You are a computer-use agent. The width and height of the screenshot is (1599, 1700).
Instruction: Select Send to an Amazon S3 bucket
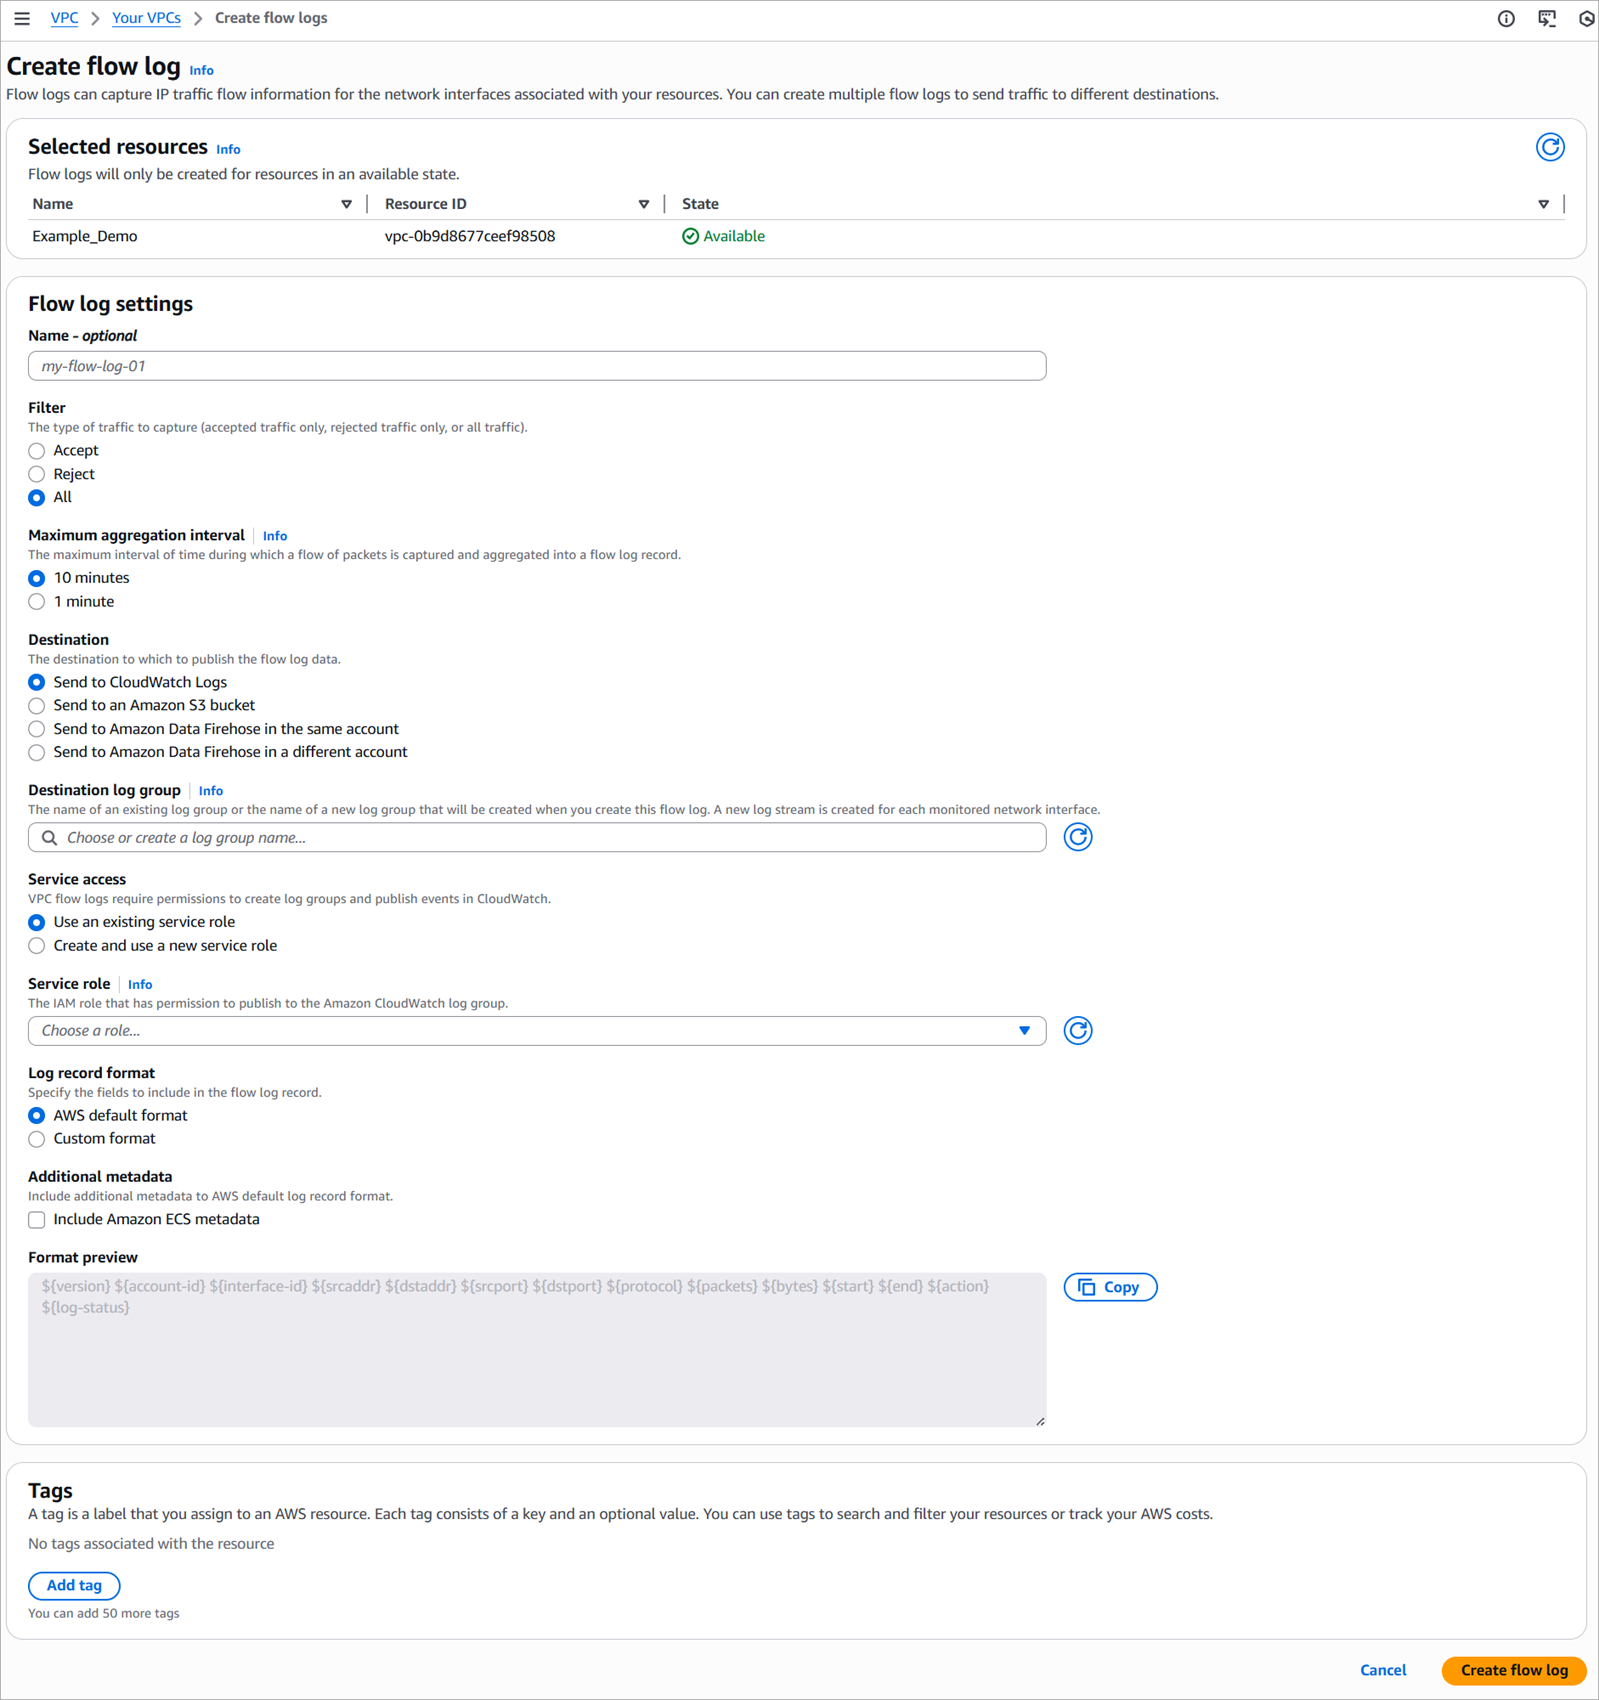pyautogui.click(x=37, y=706)
